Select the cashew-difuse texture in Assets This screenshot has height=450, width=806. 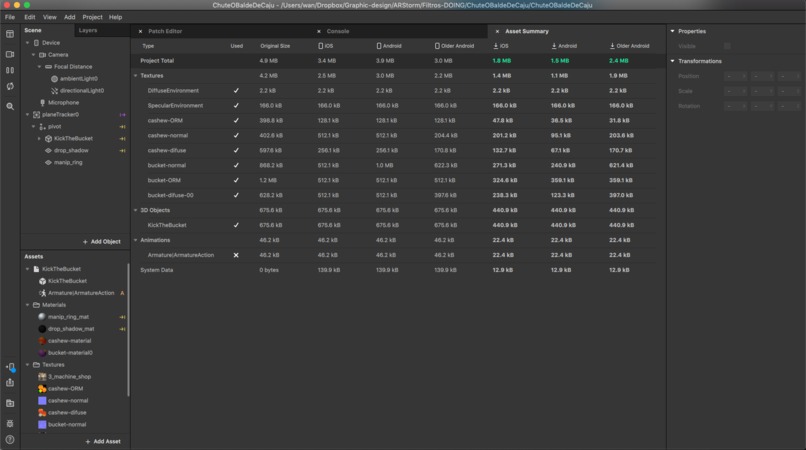tap(67, 412)
